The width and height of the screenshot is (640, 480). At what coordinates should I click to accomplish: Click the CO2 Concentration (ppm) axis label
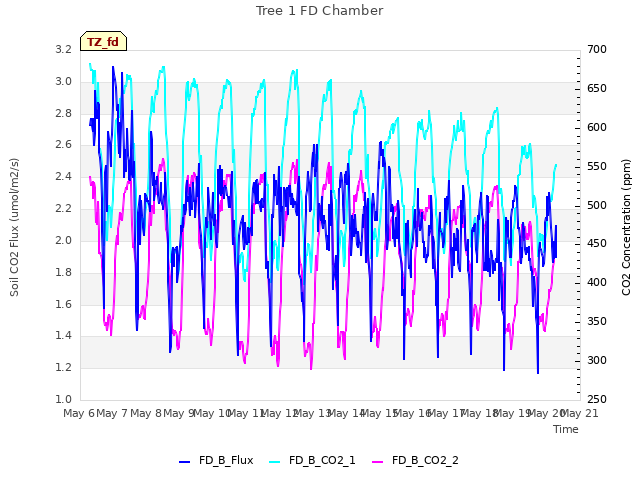pos(626,227)
